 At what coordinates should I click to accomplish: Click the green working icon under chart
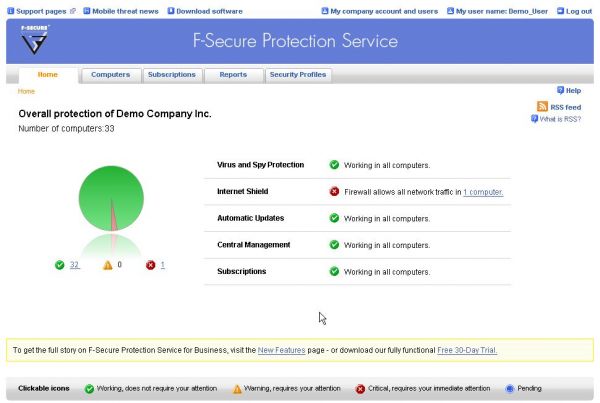point(60,265)
